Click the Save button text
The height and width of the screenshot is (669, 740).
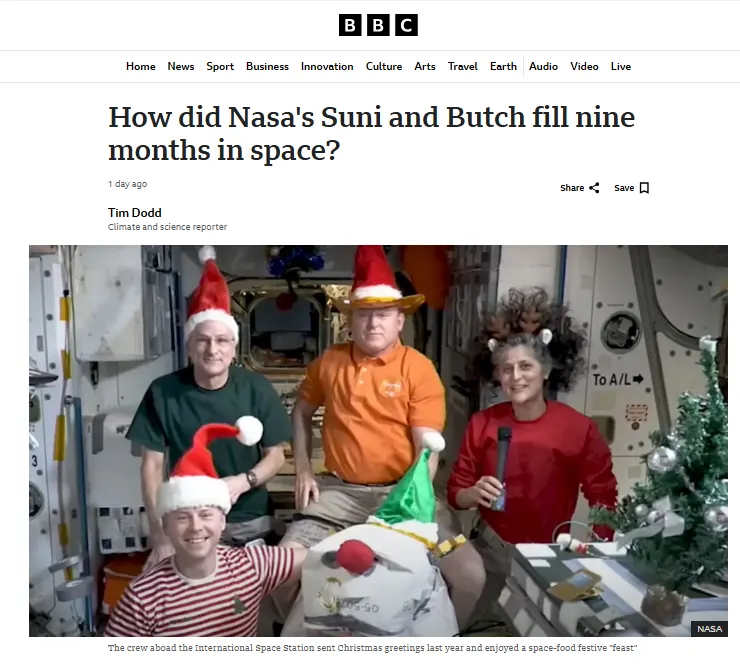pyautogui.click(x=624, y=188)
